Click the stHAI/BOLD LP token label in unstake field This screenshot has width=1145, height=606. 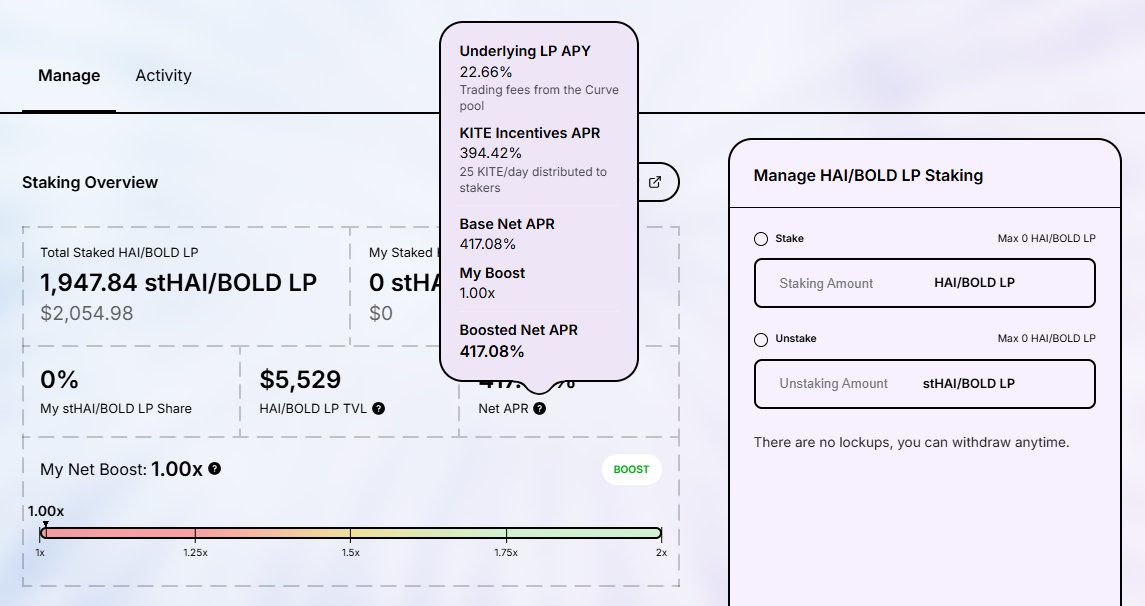(968, 384)
